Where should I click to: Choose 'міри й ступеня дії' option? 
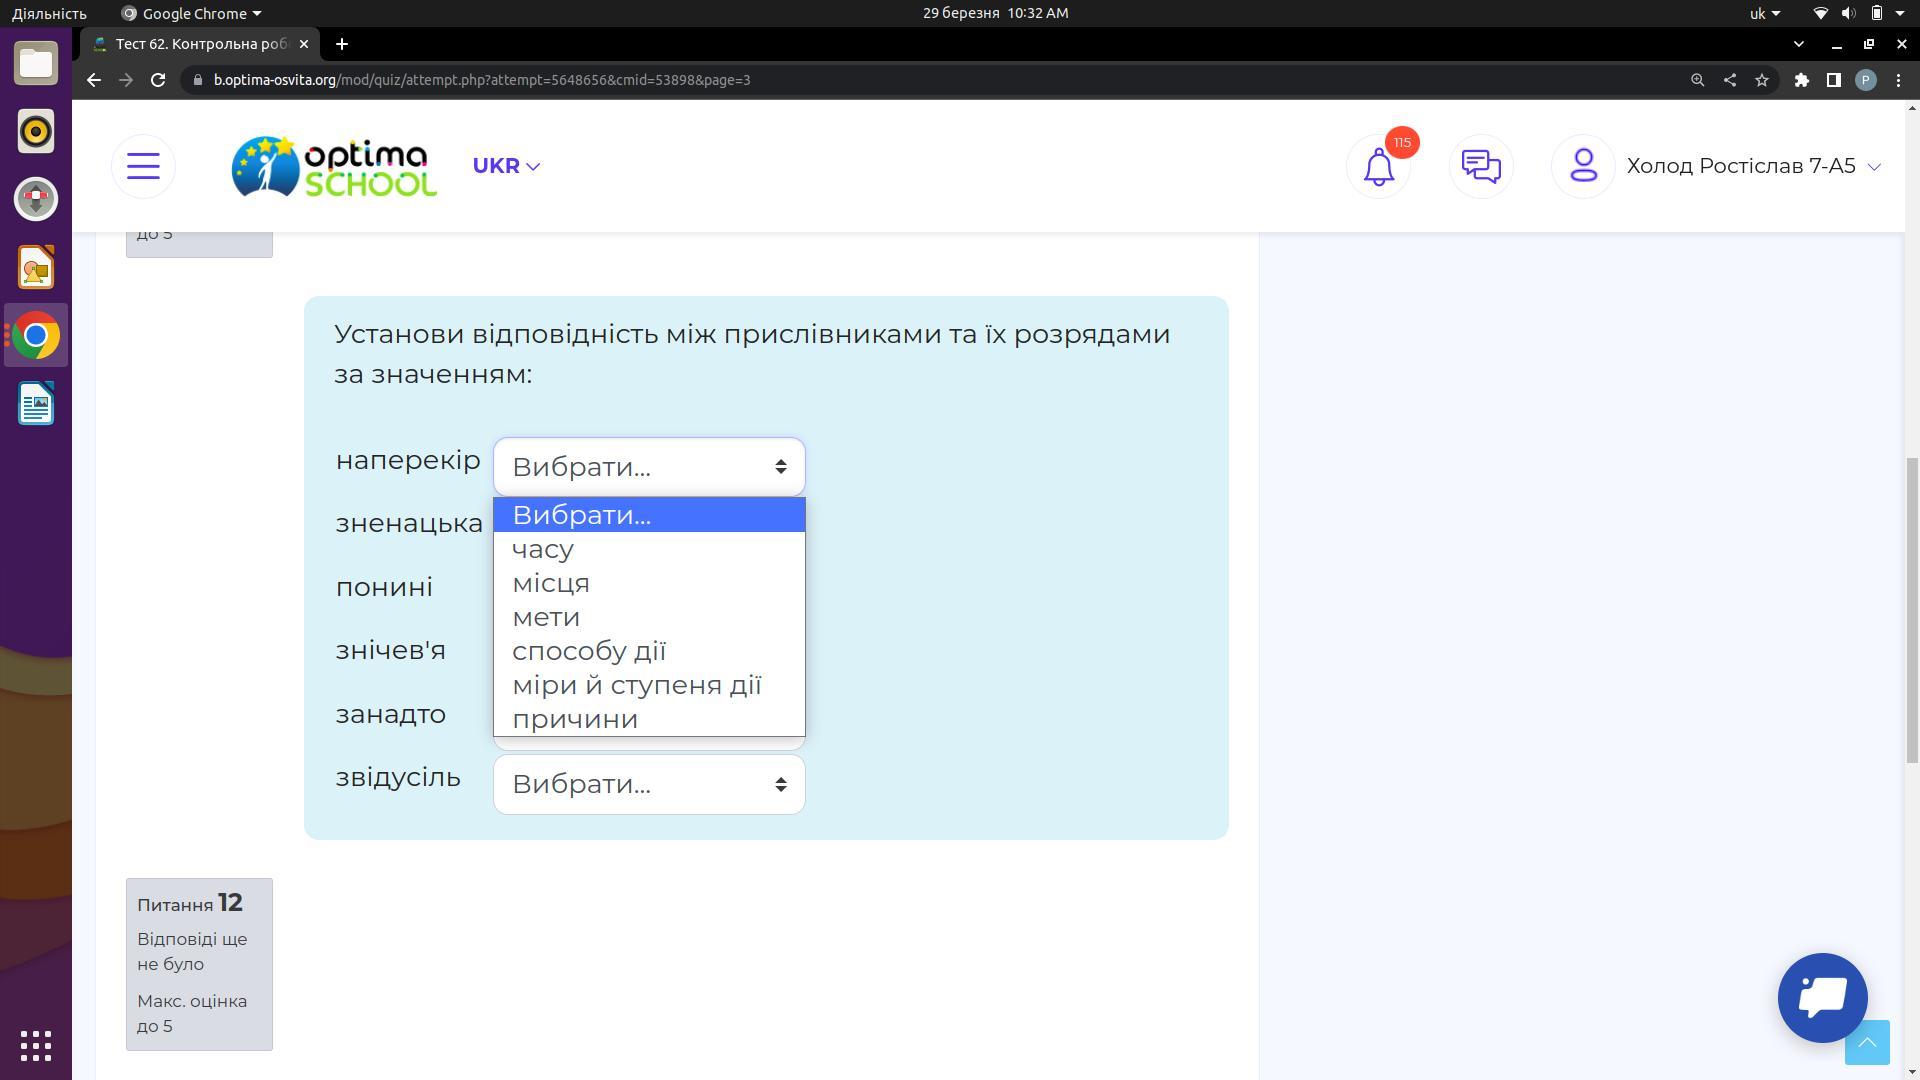point(637,685)
